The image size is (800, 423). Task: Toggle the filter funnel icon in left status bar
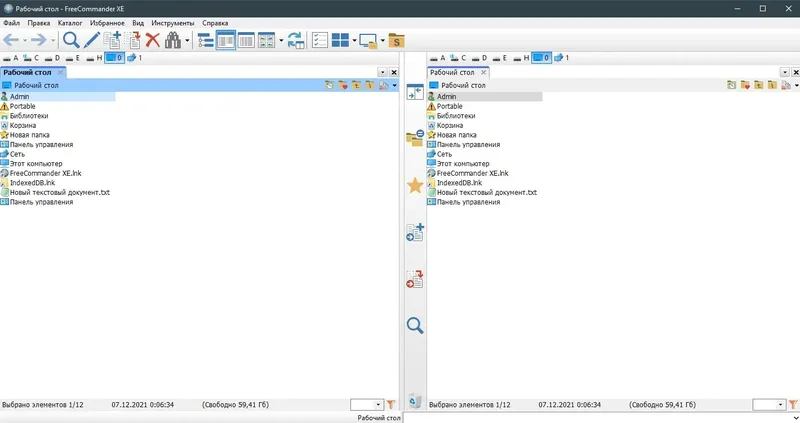pyautogui.click(x=391, y=405)
